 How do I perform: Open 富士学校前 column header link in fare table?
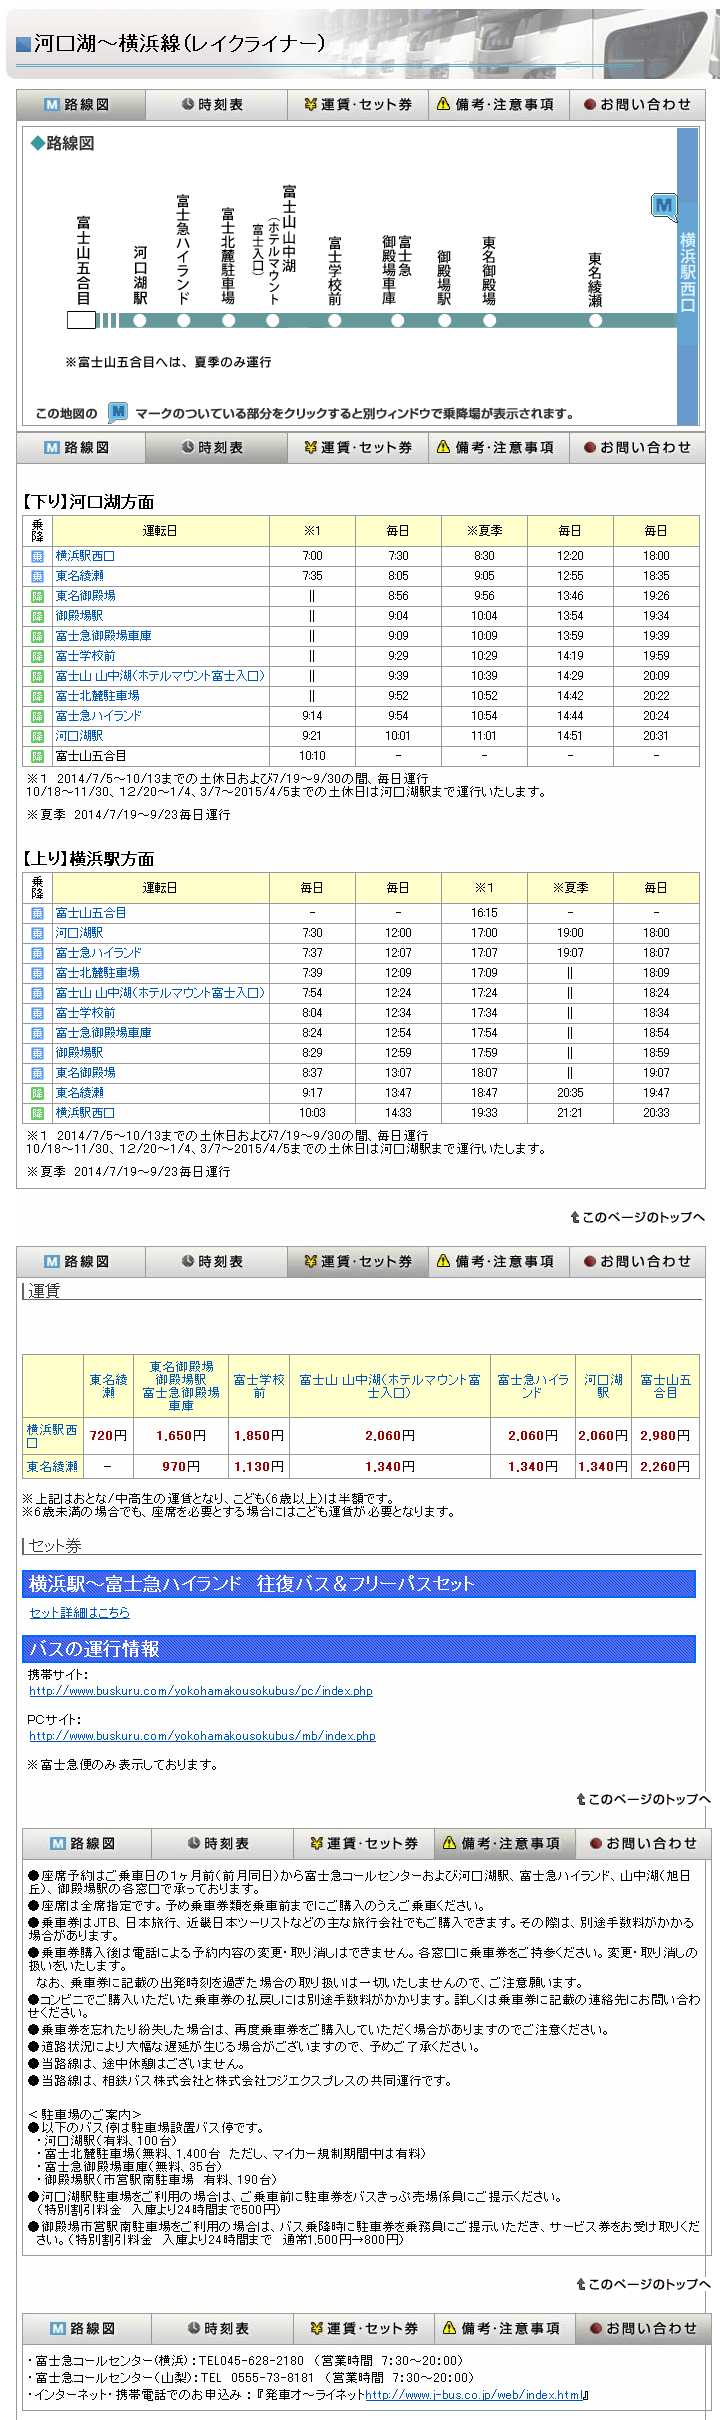click(259, 1386)
